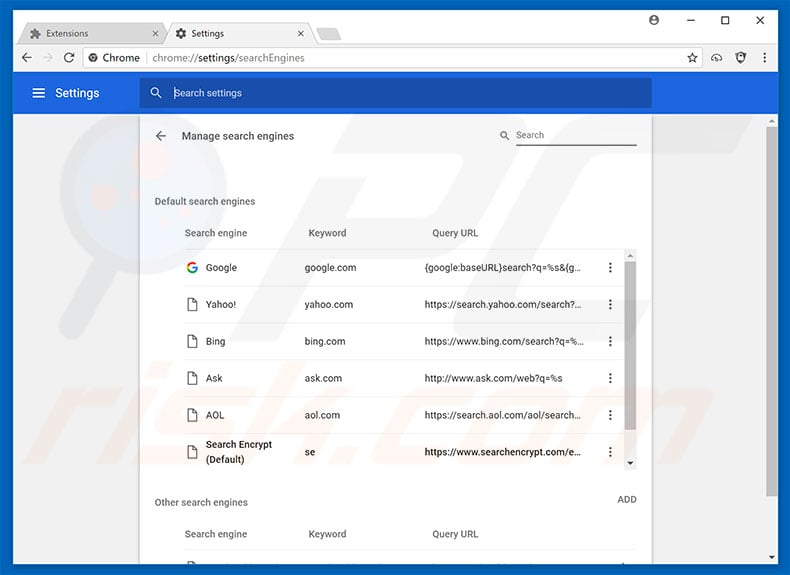790x575 pixels.
Task: Click the search engines Search field
Action: click(576, 136)
